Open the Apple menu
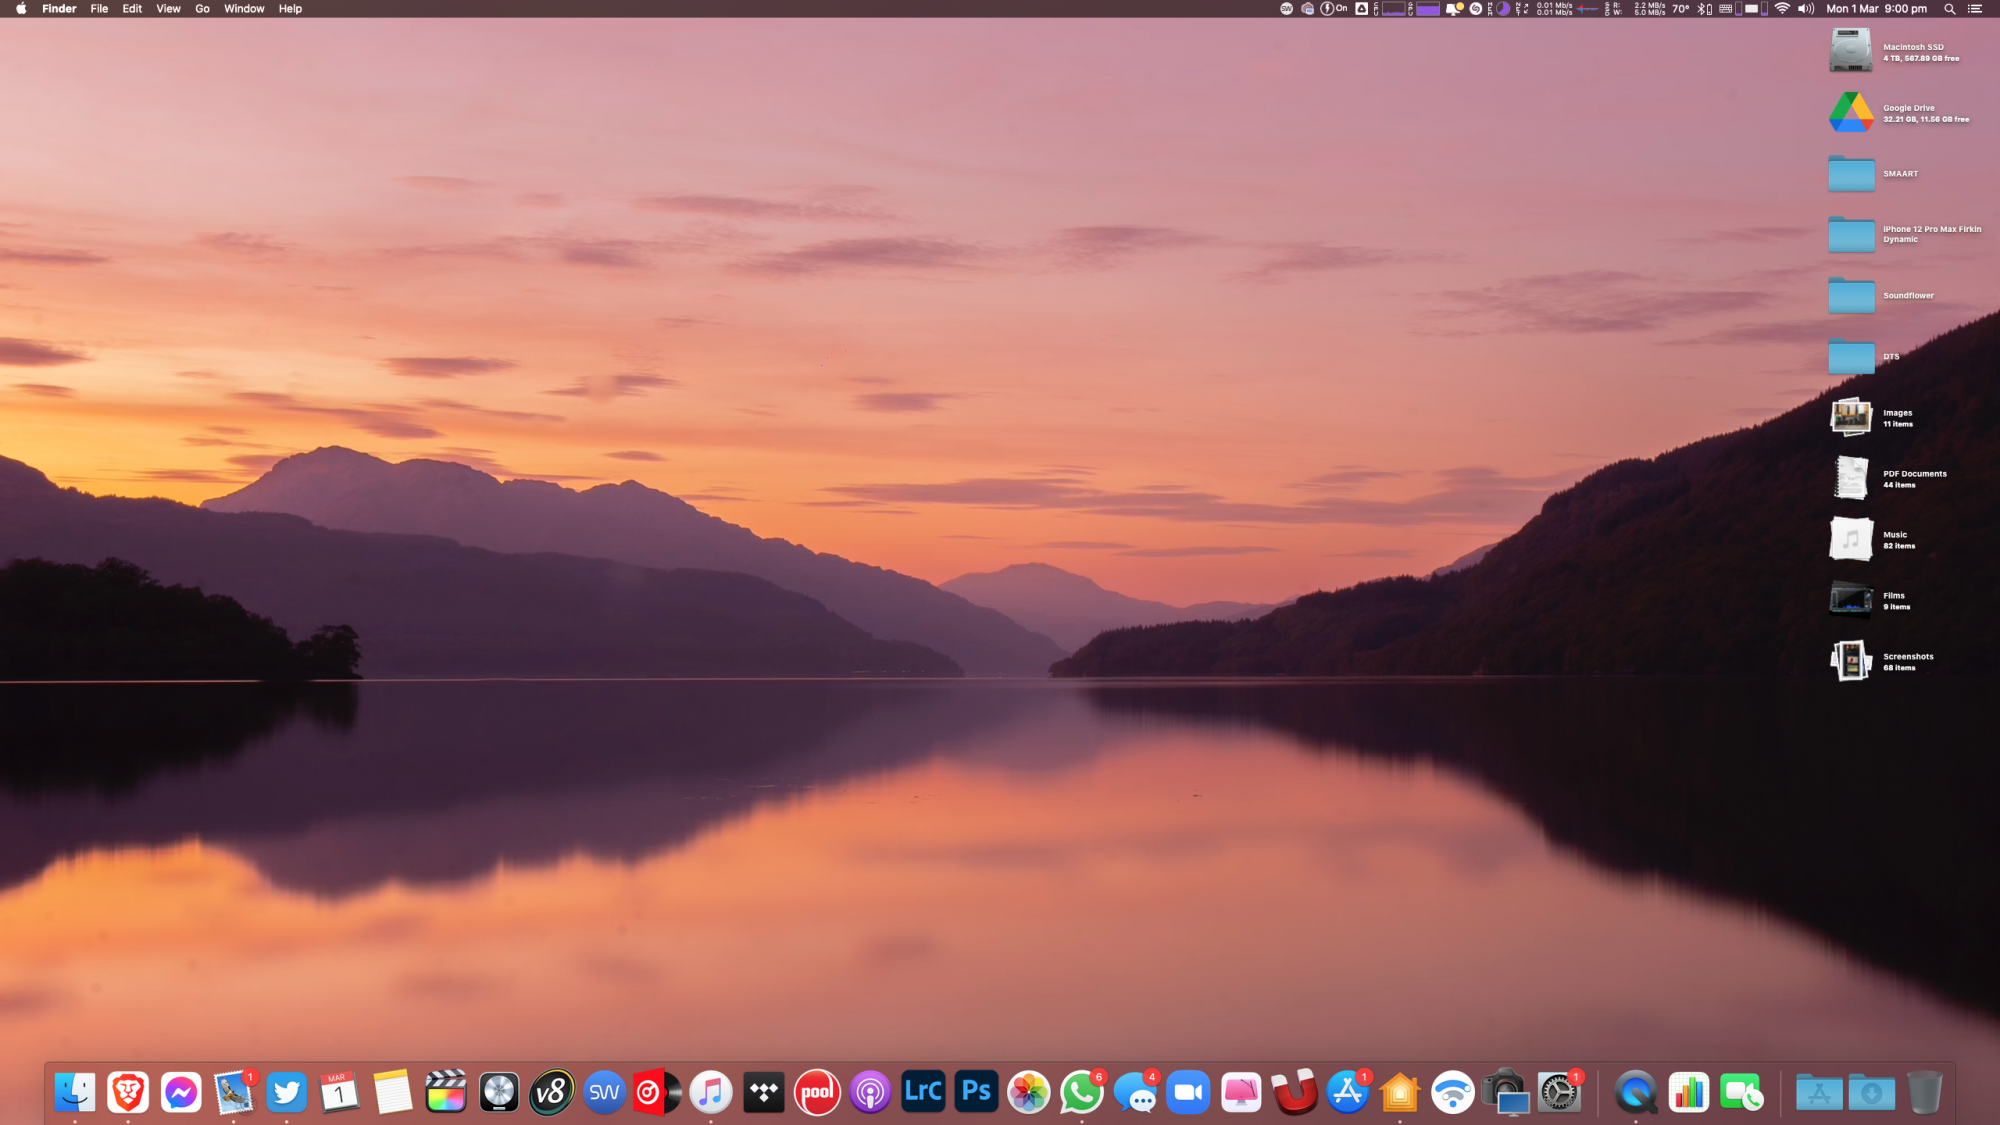 21,9
